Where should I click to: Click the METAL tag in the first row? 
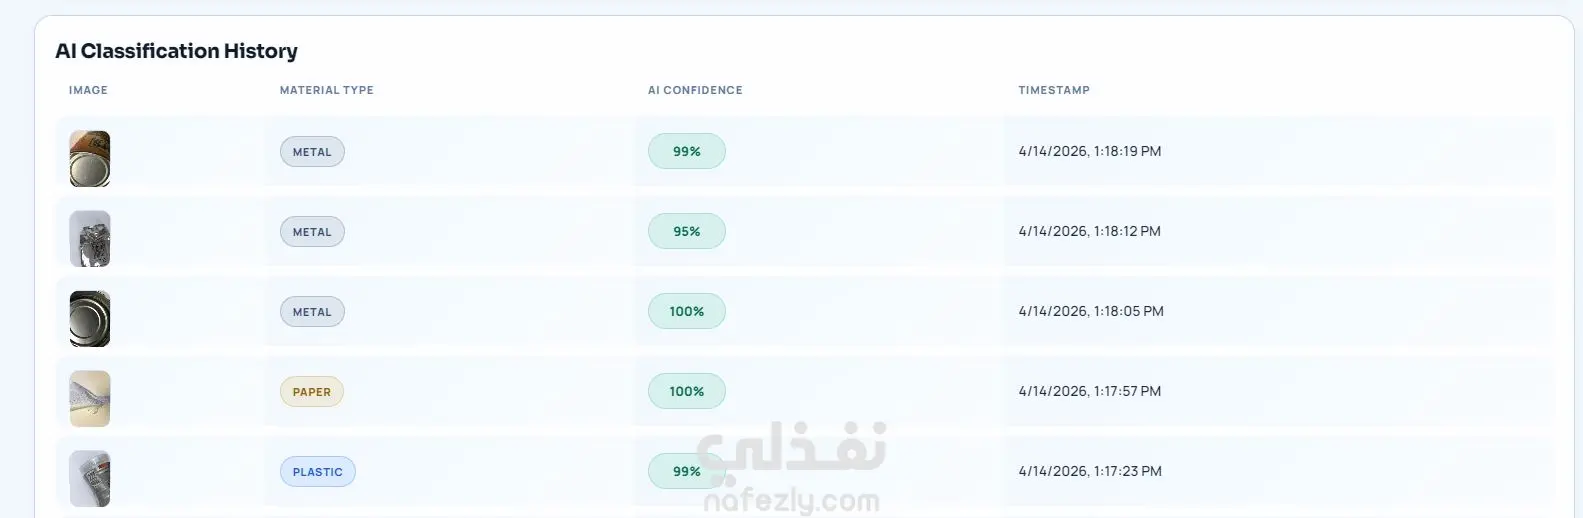coord(312,152)
